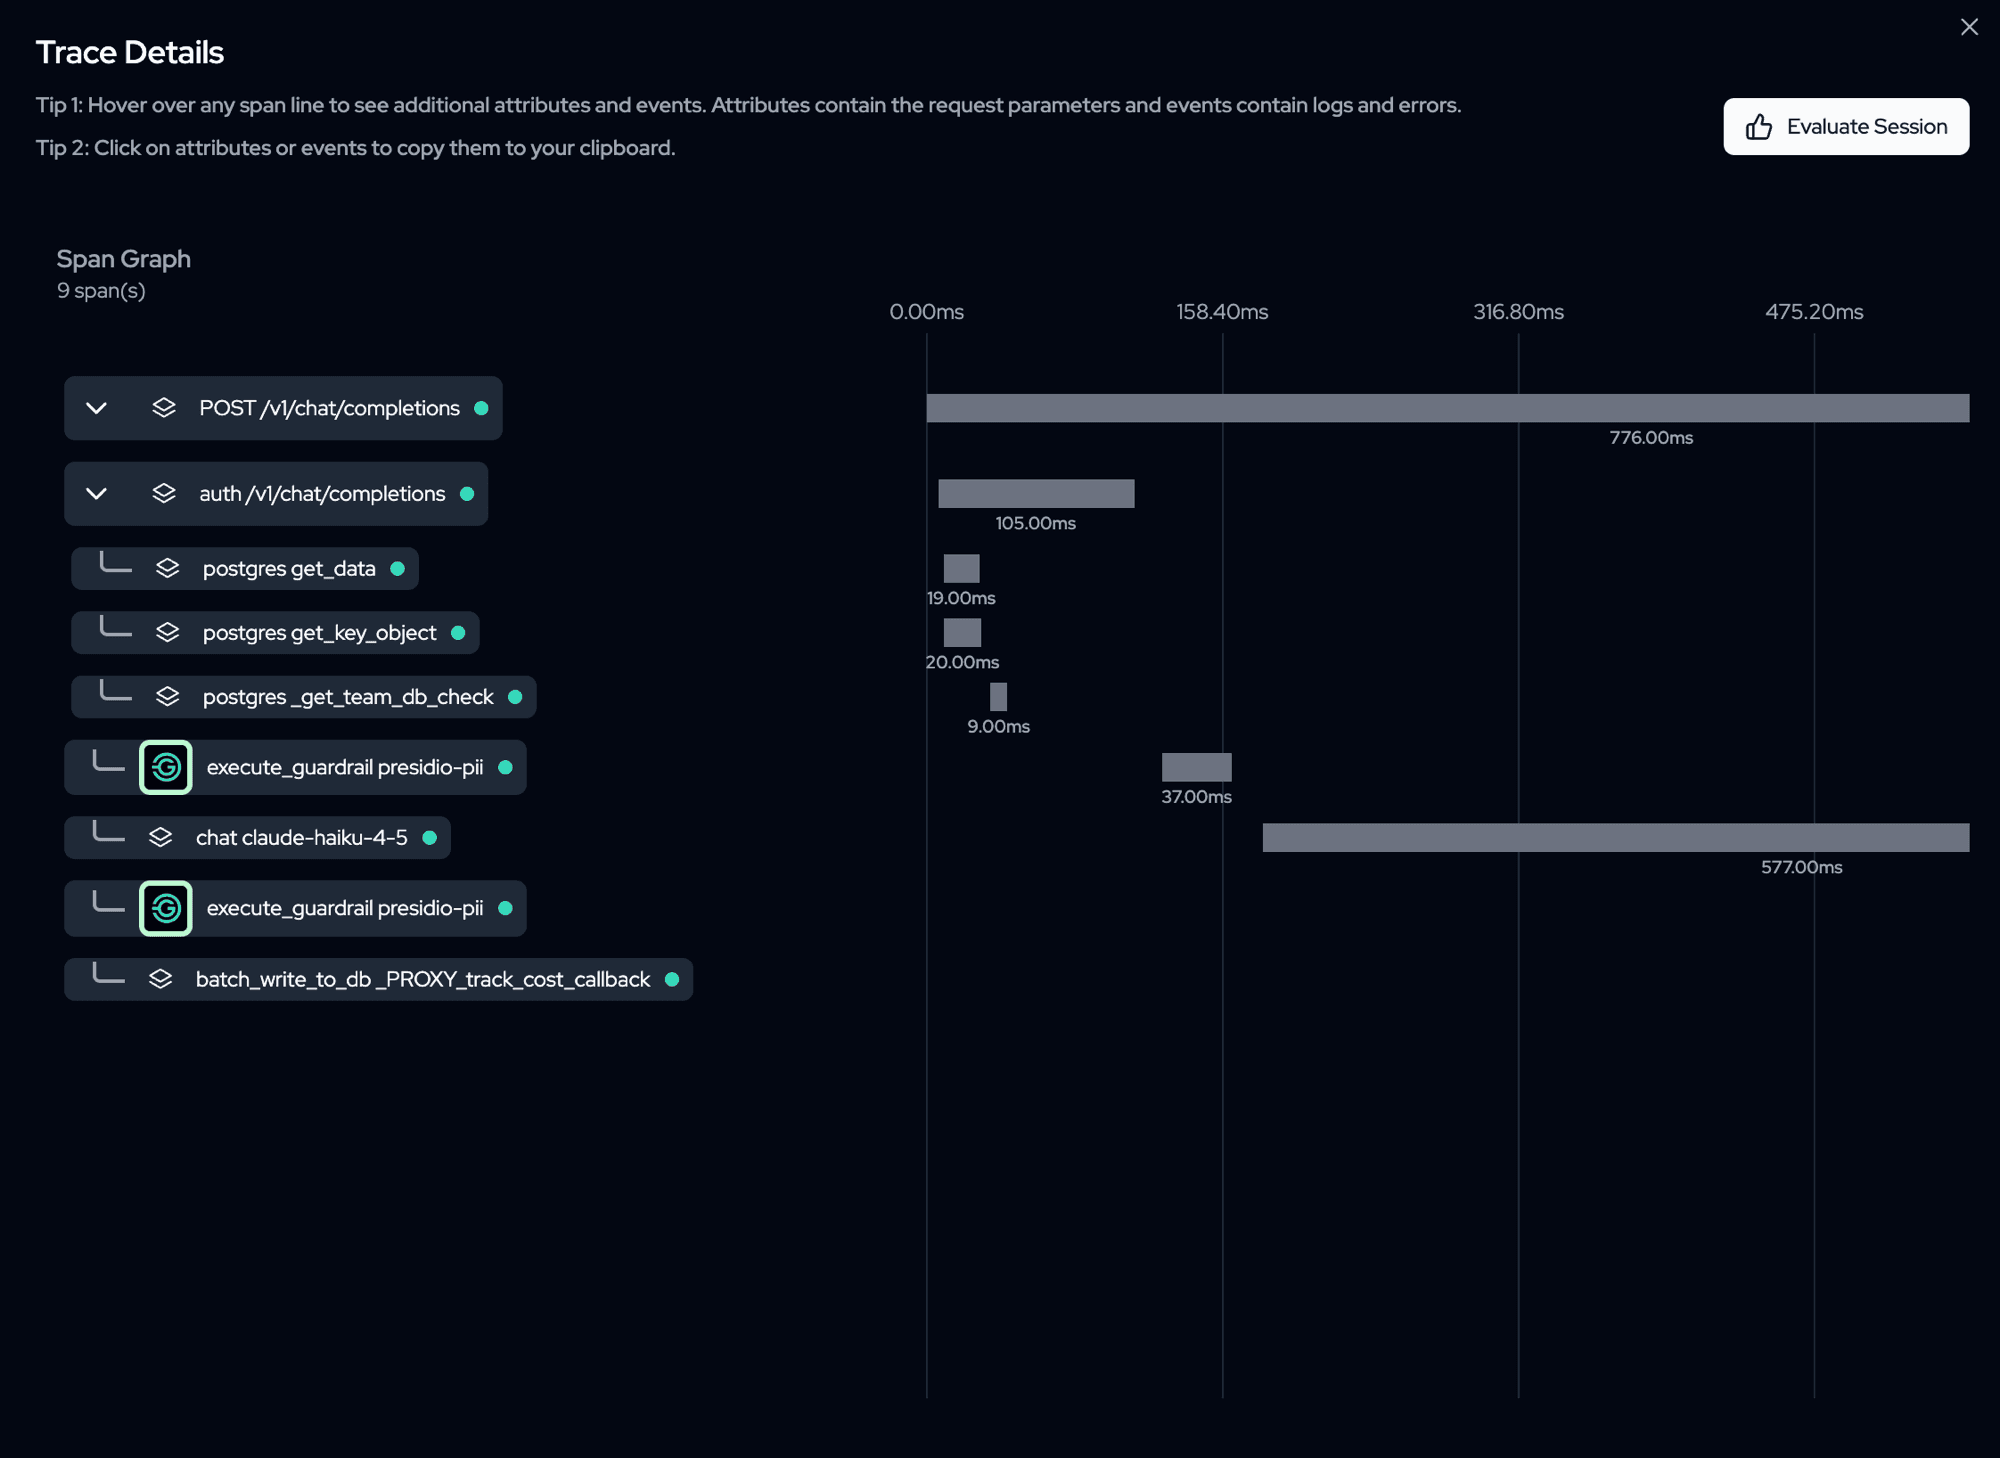Click the layers icon beside chat claude-haiku-4-5
The image size is (2000, 1458).
click(160, 838)
